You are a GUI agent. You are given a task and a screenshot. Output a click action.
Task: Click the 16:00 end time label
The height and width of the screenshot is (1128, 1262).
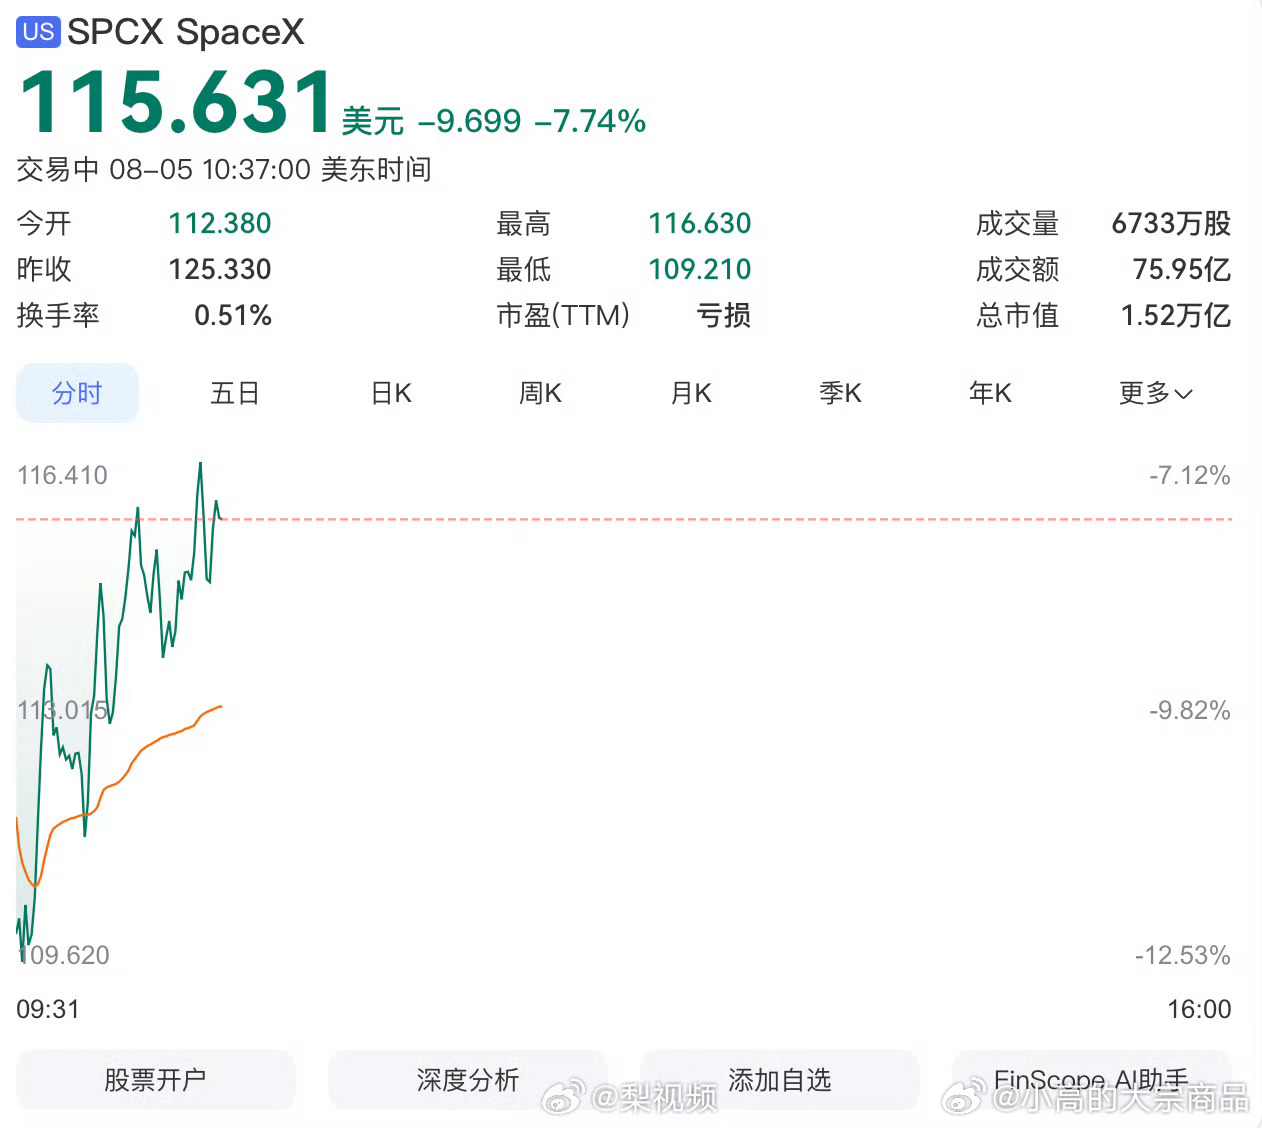pyautogui.click(x=1200, y=1009)
